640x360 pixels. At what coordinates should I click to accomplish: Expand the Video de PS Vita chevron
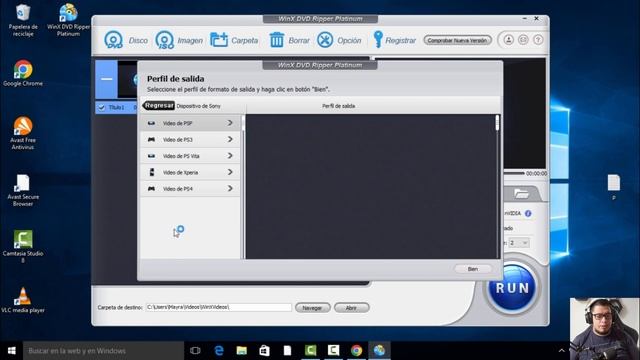tap(230, 156)
